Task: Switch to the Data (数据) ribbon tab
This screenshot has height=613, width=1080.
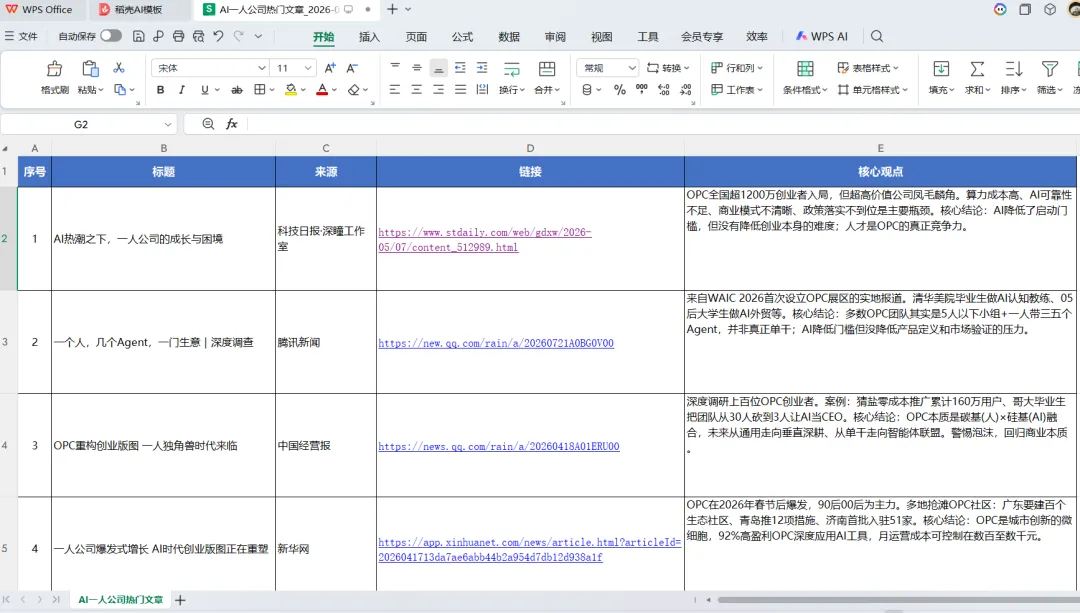Action: click(509, 37)
